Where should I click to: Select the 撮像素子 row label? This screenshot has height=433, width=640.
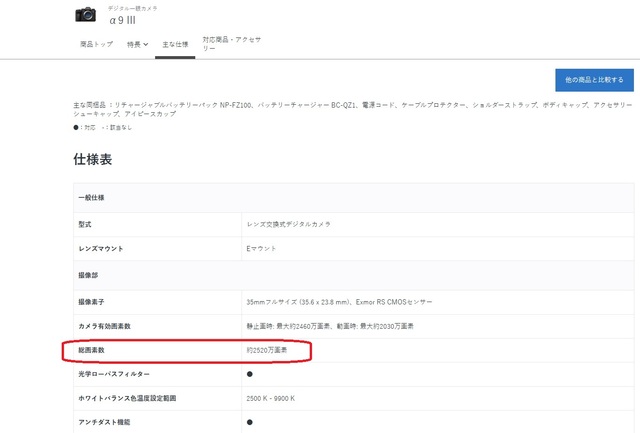point(91,300)
